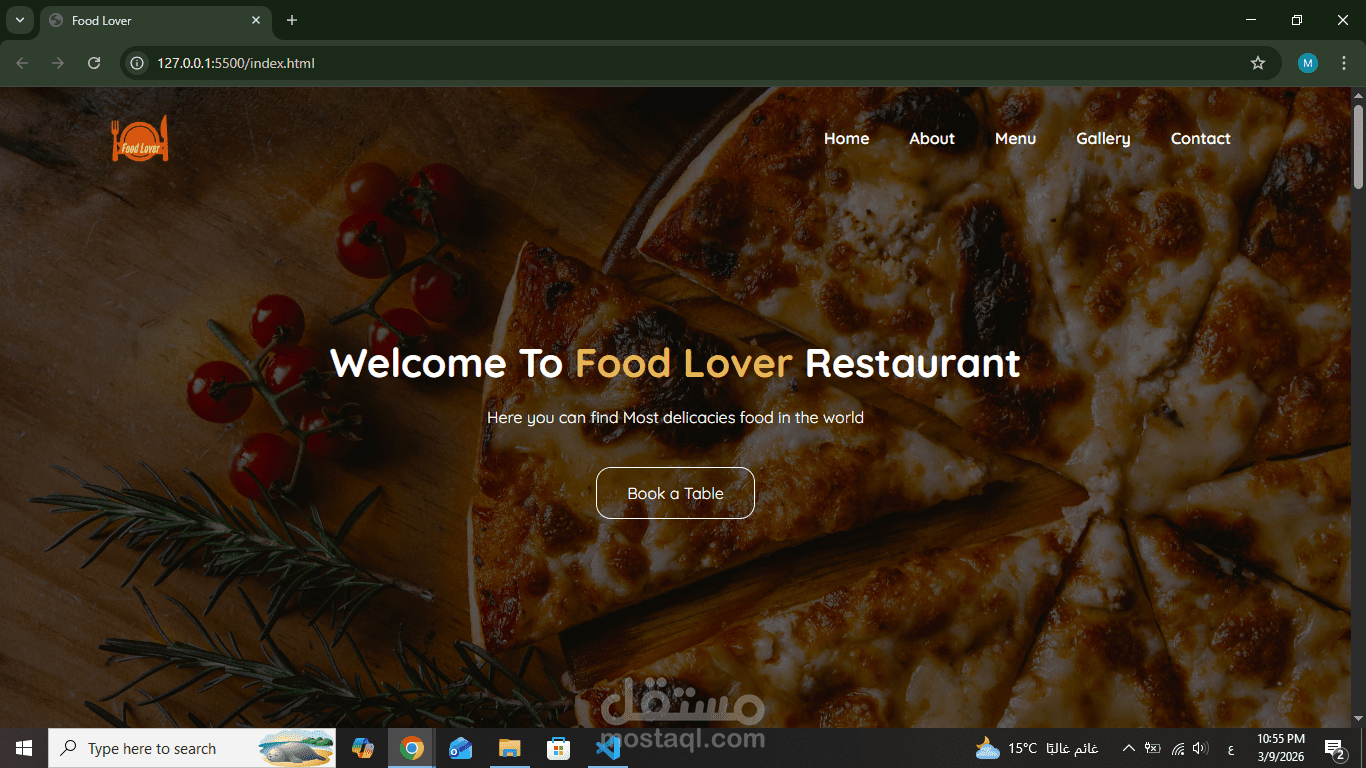Launch the Microsoft Store from the taskbar
The image size is (1366, 768).
click(558, 747)
